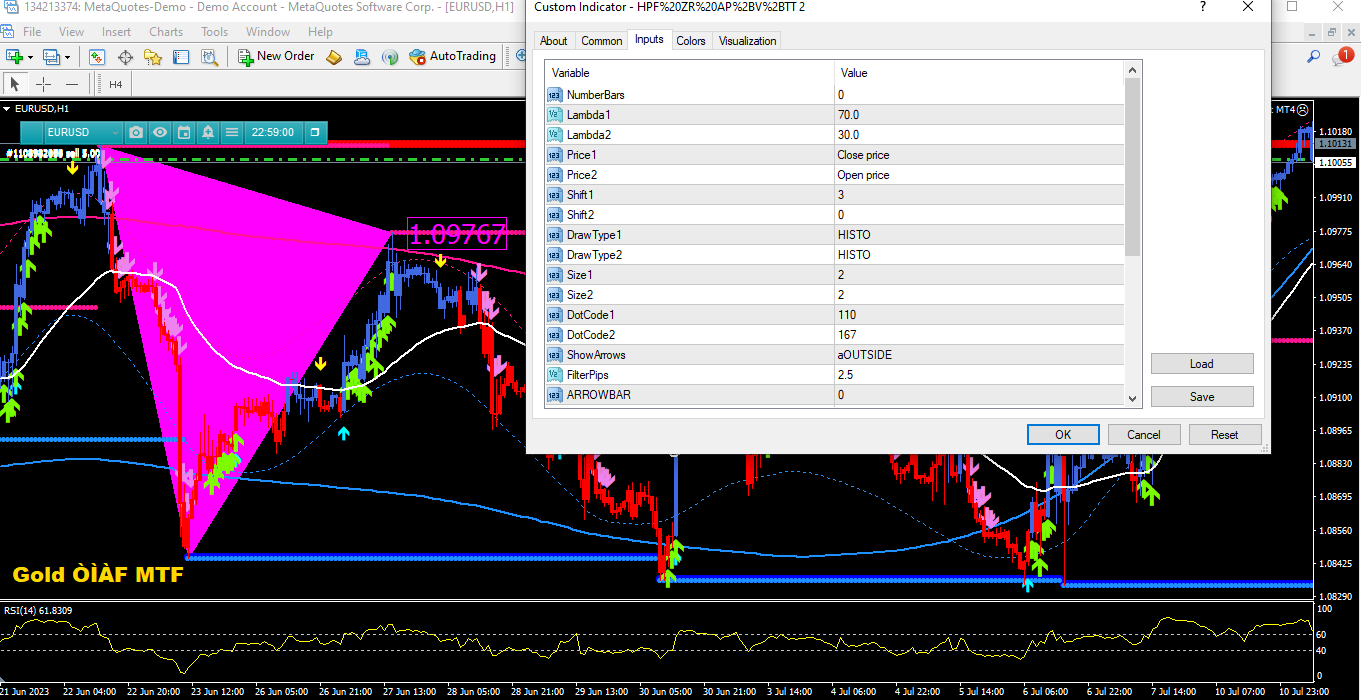
Task: Open the Data Window crosshair-circle icon
Action: (126, 57)
